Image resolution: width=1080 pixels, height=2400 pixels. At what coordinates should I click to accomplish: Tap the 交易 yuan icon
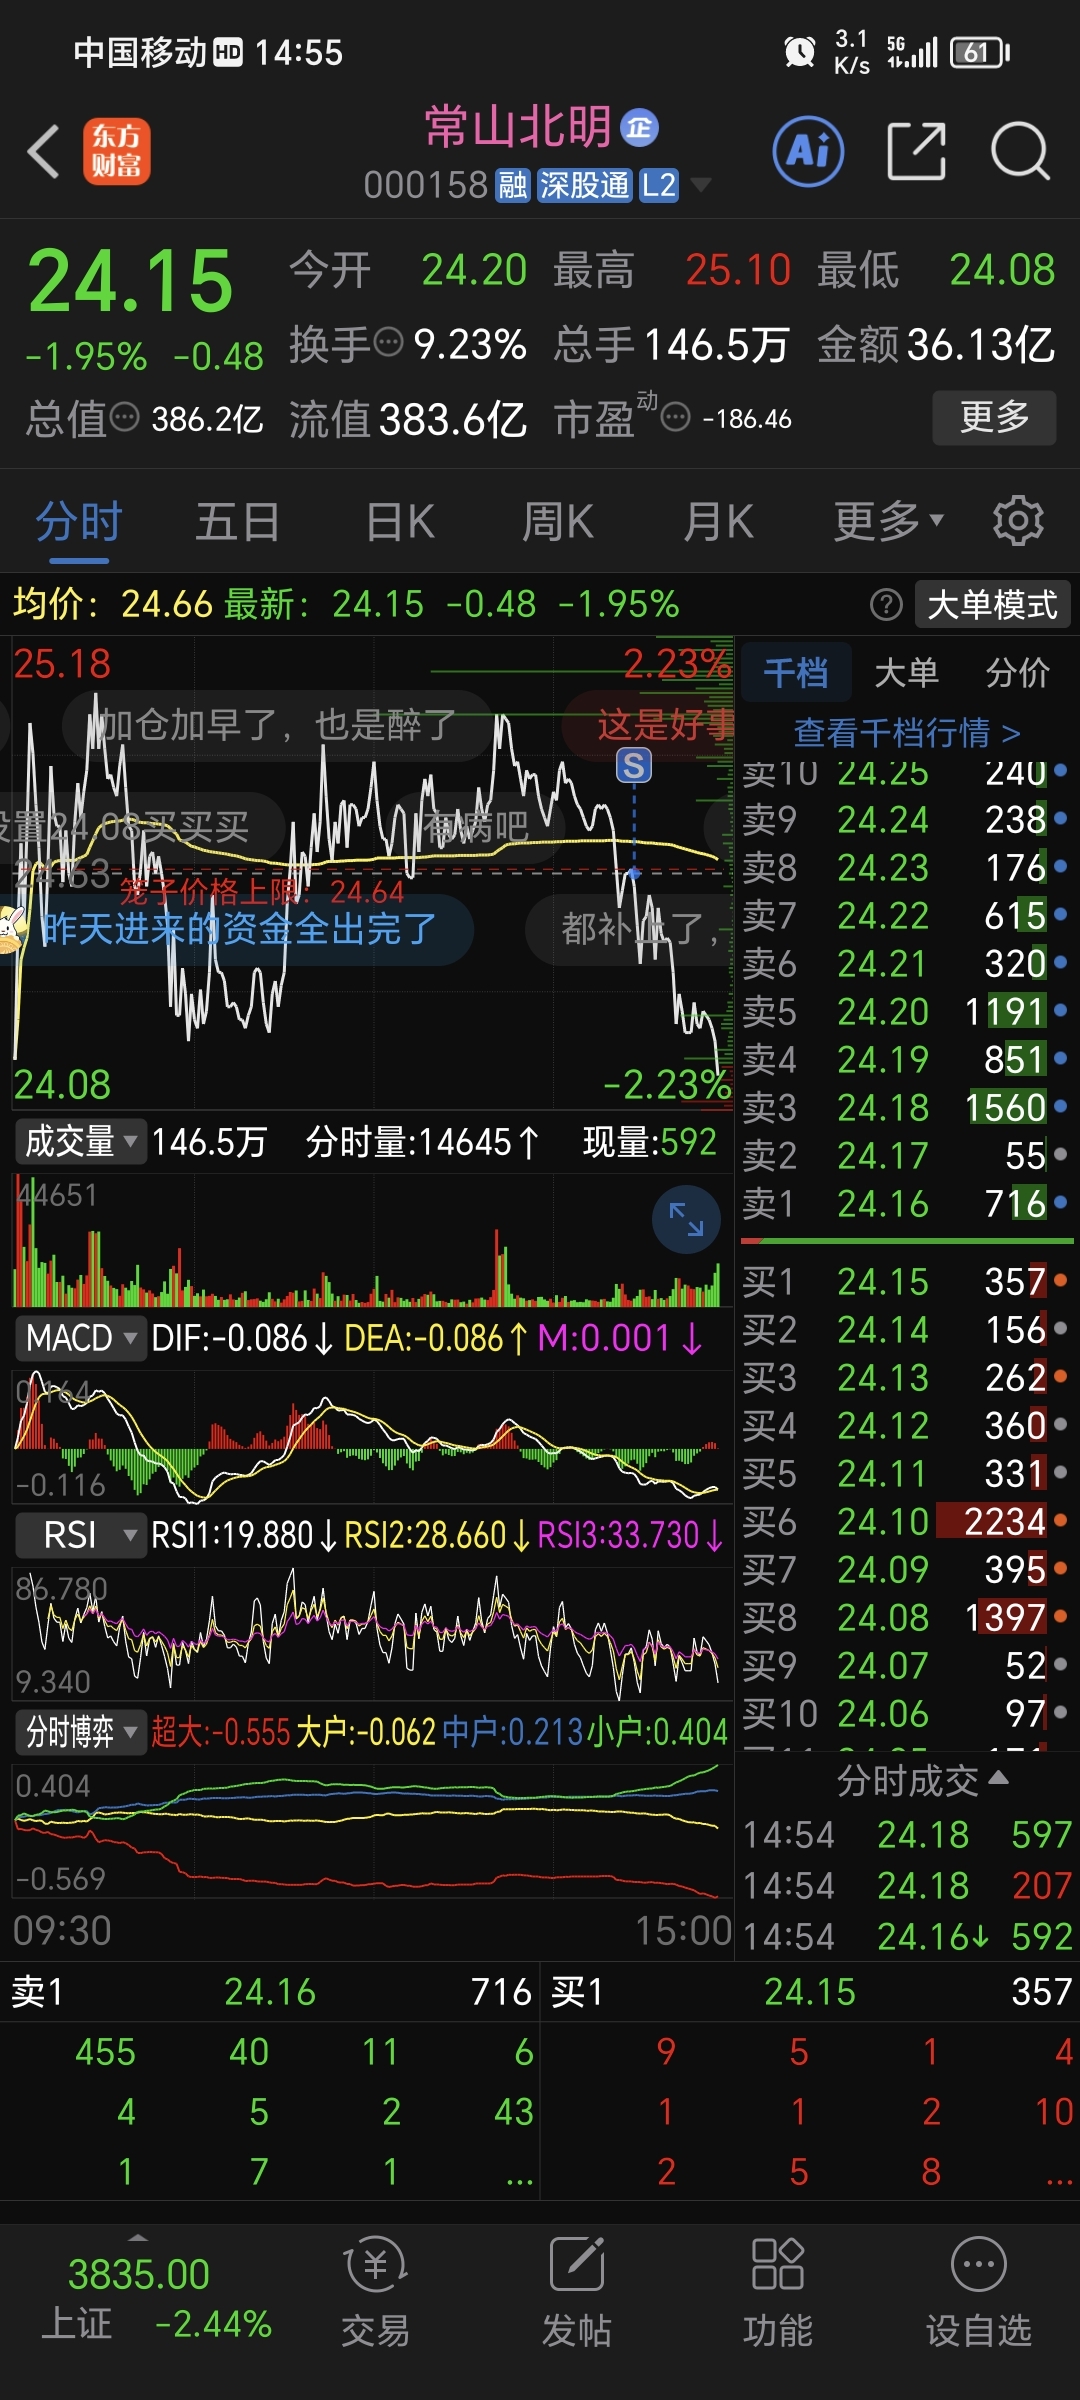click(x=375, y=2265)
